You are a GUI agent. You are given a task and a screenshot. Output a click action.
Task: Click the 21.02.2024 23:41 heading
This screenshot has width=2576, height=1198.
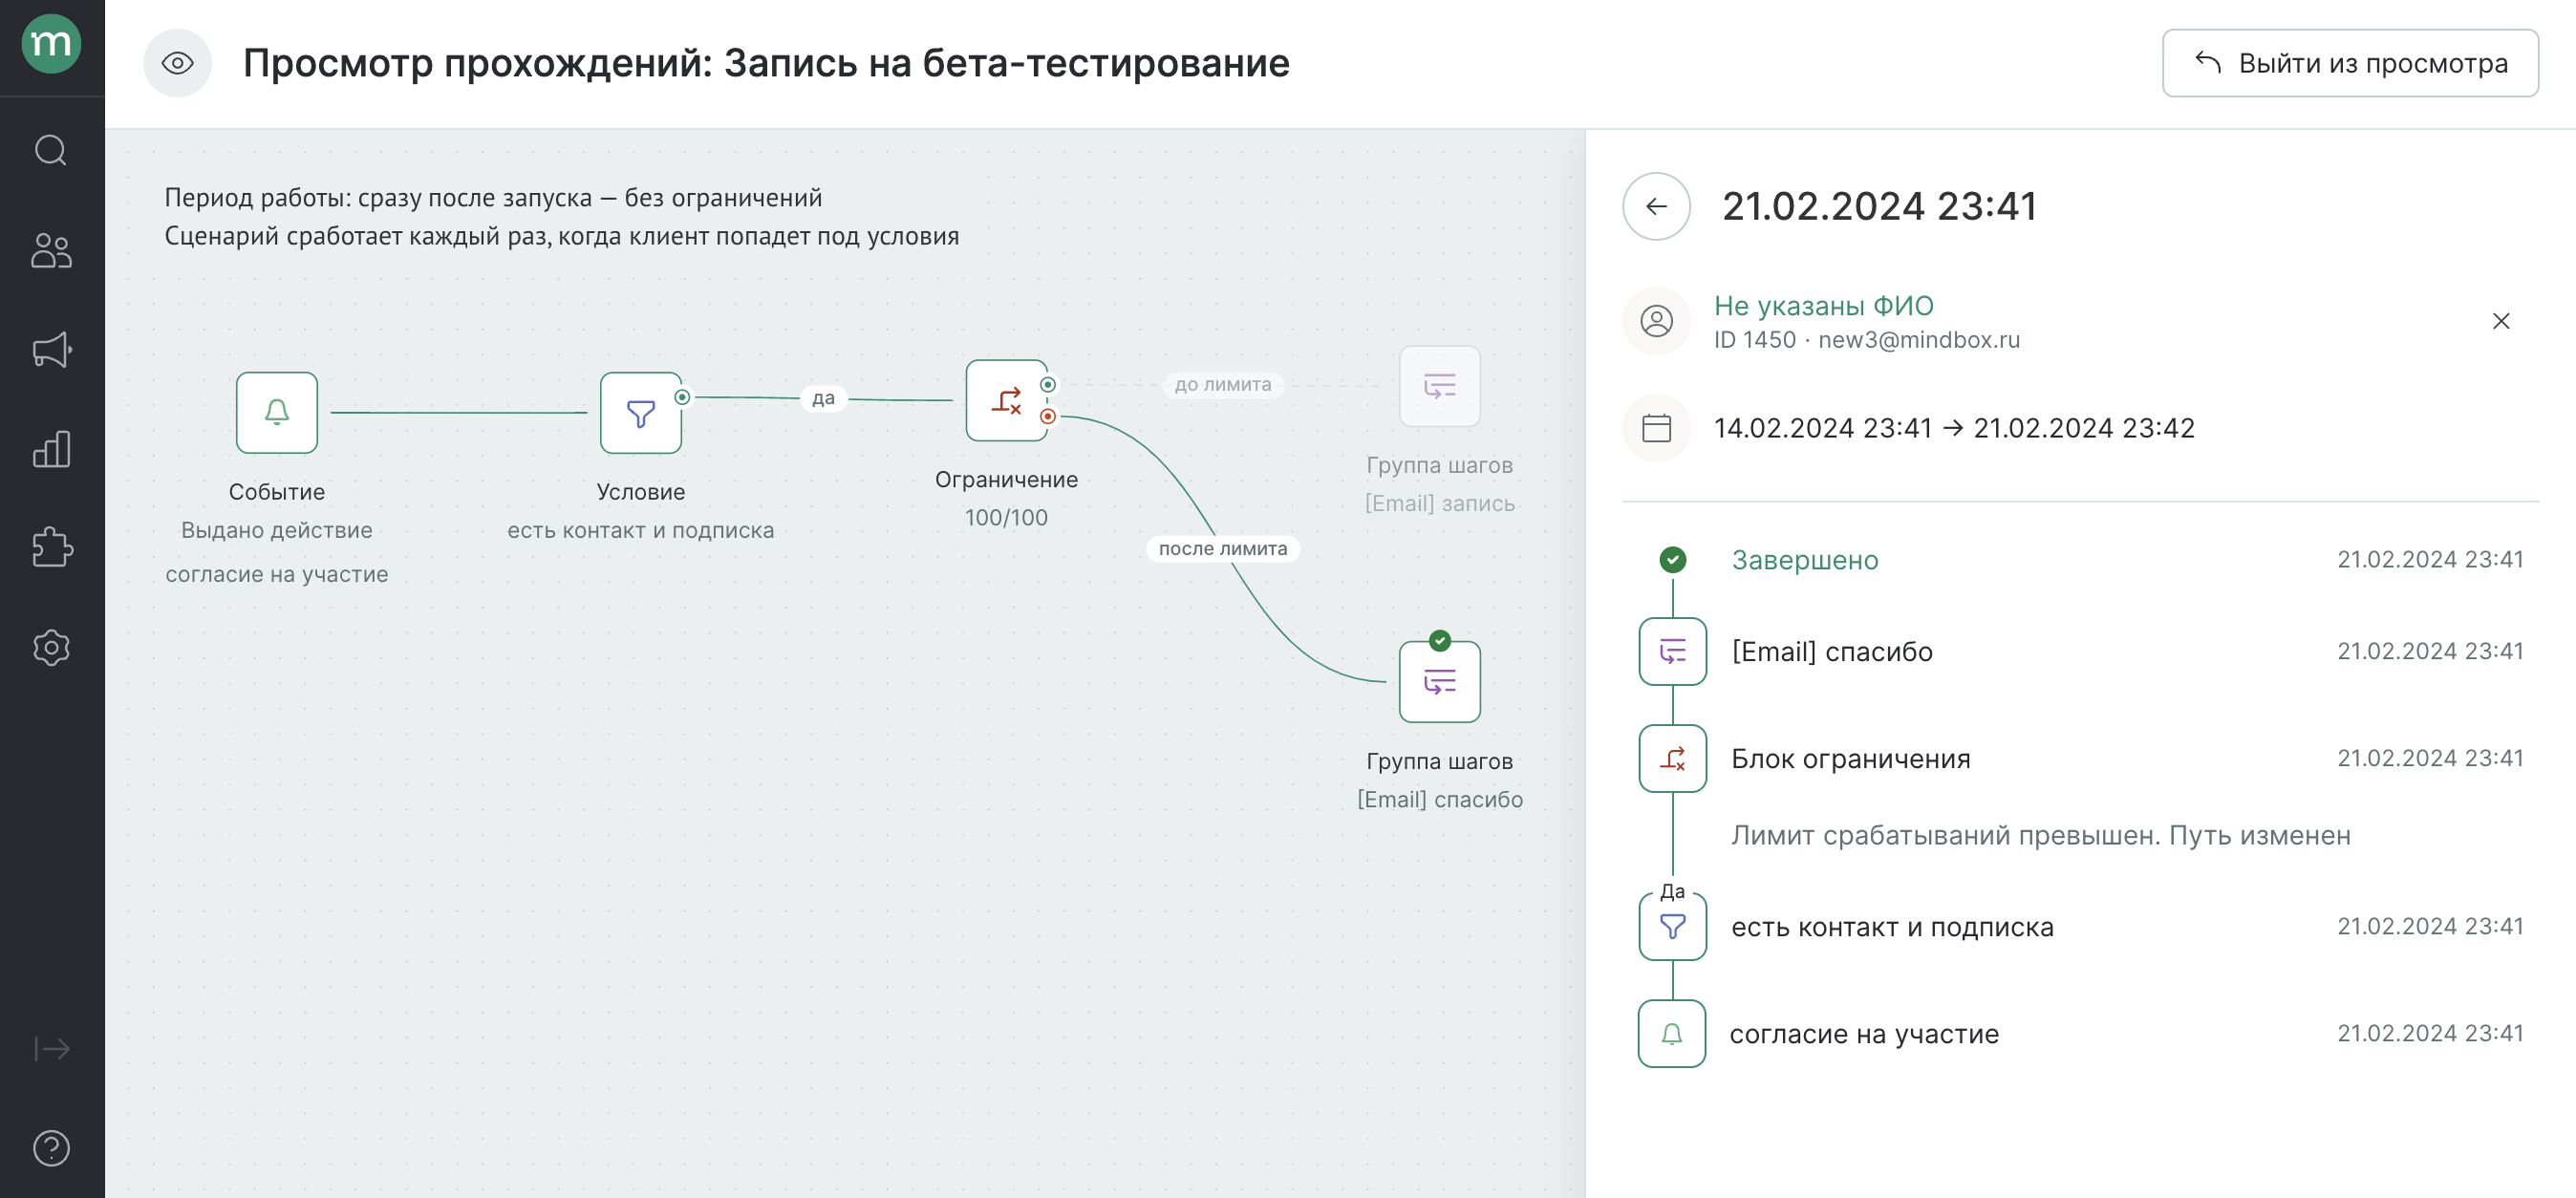[x=1879, y=206]
